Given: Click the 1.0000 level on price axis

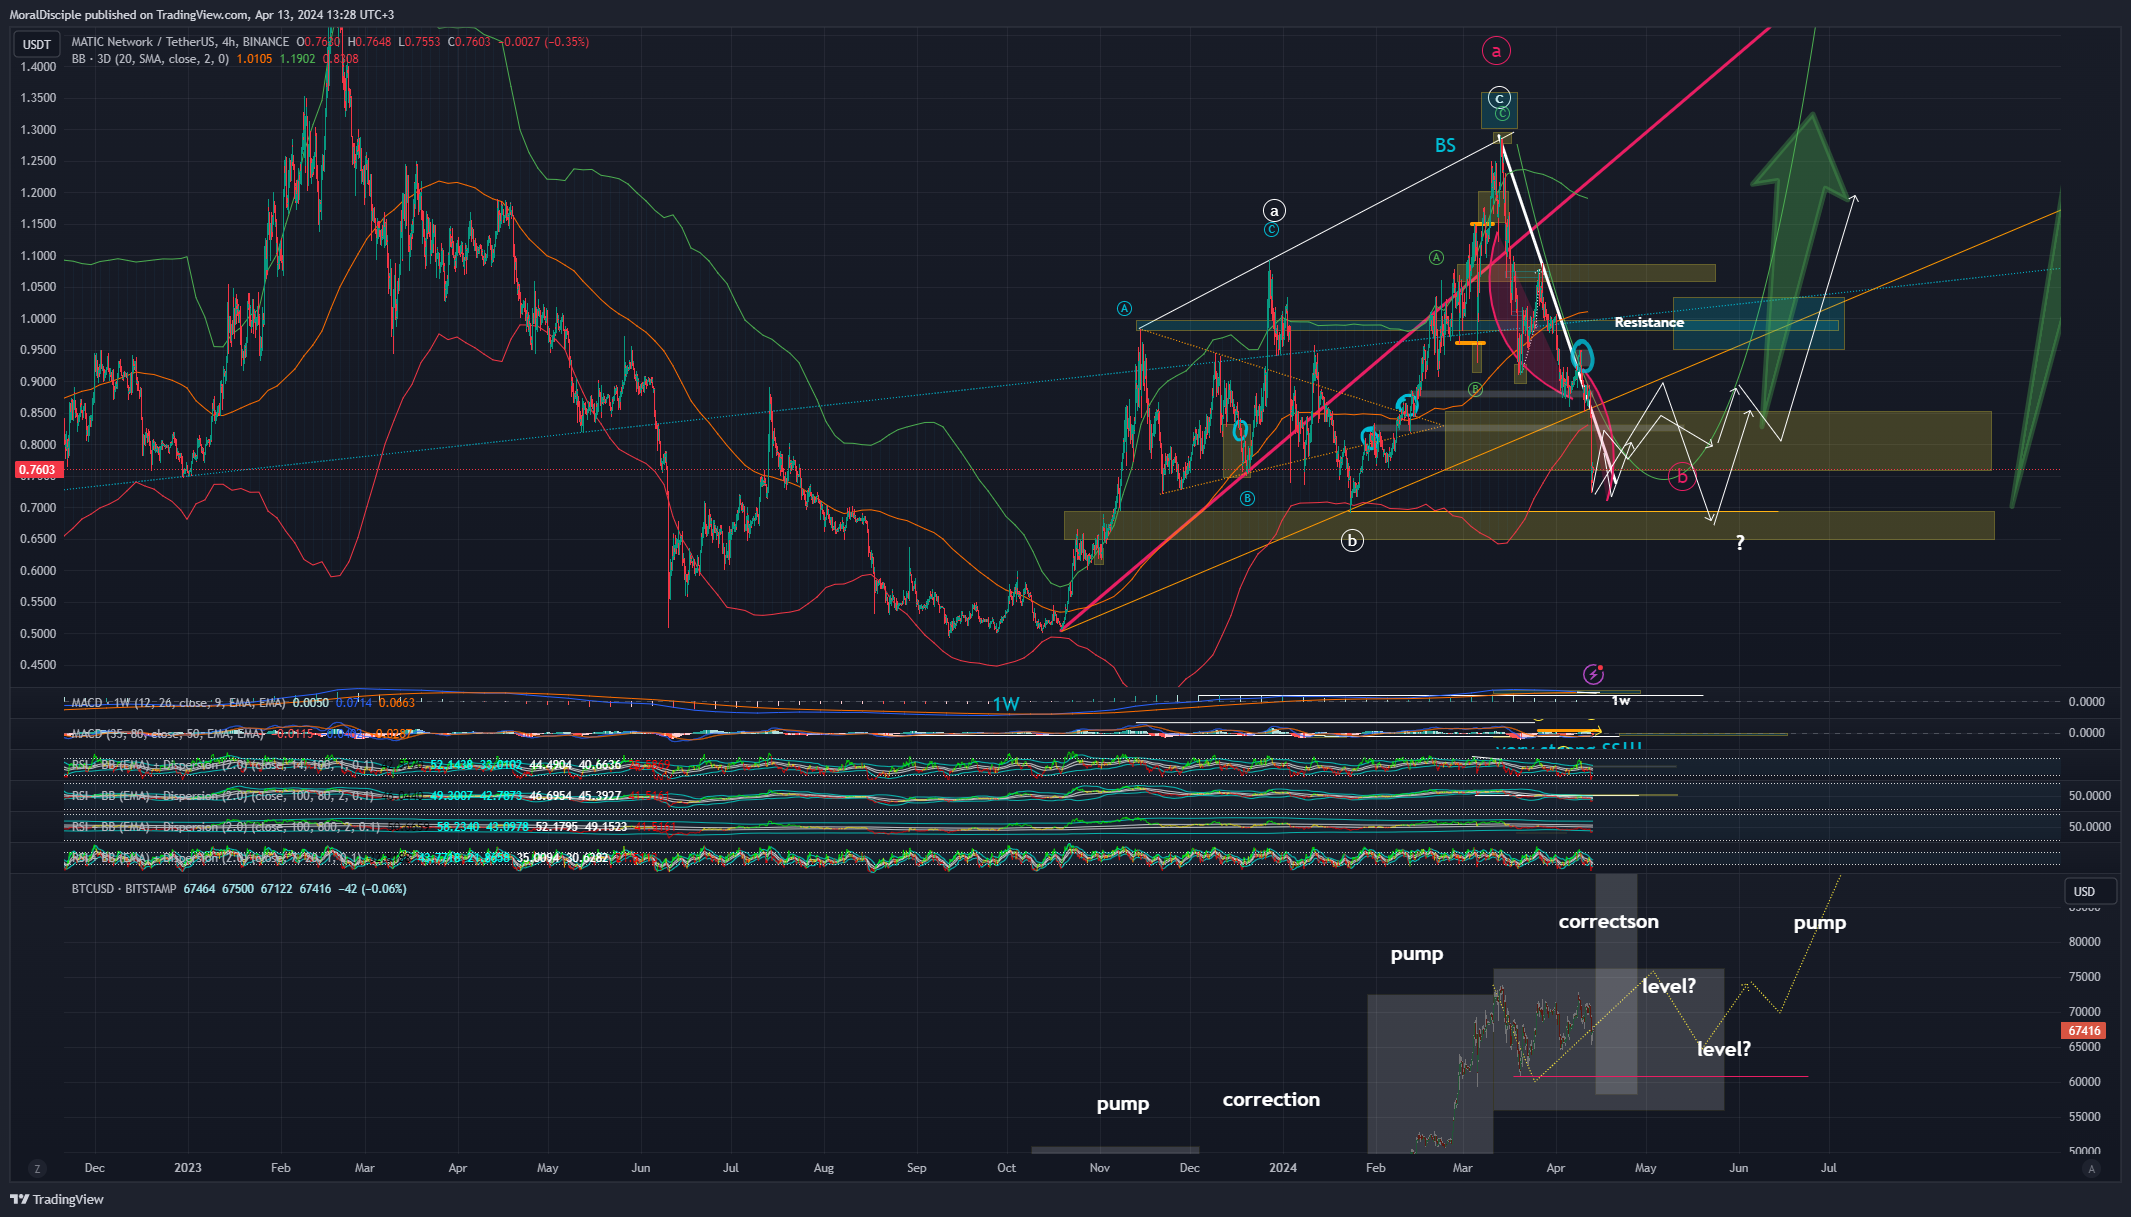Looking at the screenshot, I should tap(38, 319).
